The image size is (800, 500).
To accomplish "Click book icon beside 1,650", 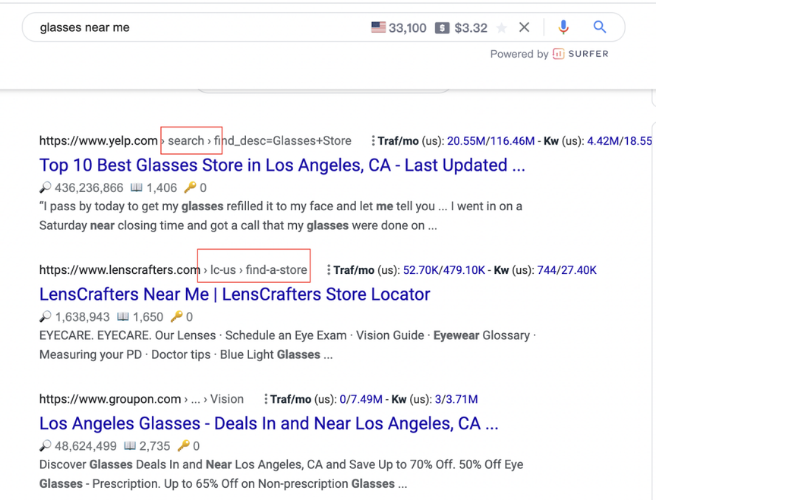I will (x=122, y=317).
